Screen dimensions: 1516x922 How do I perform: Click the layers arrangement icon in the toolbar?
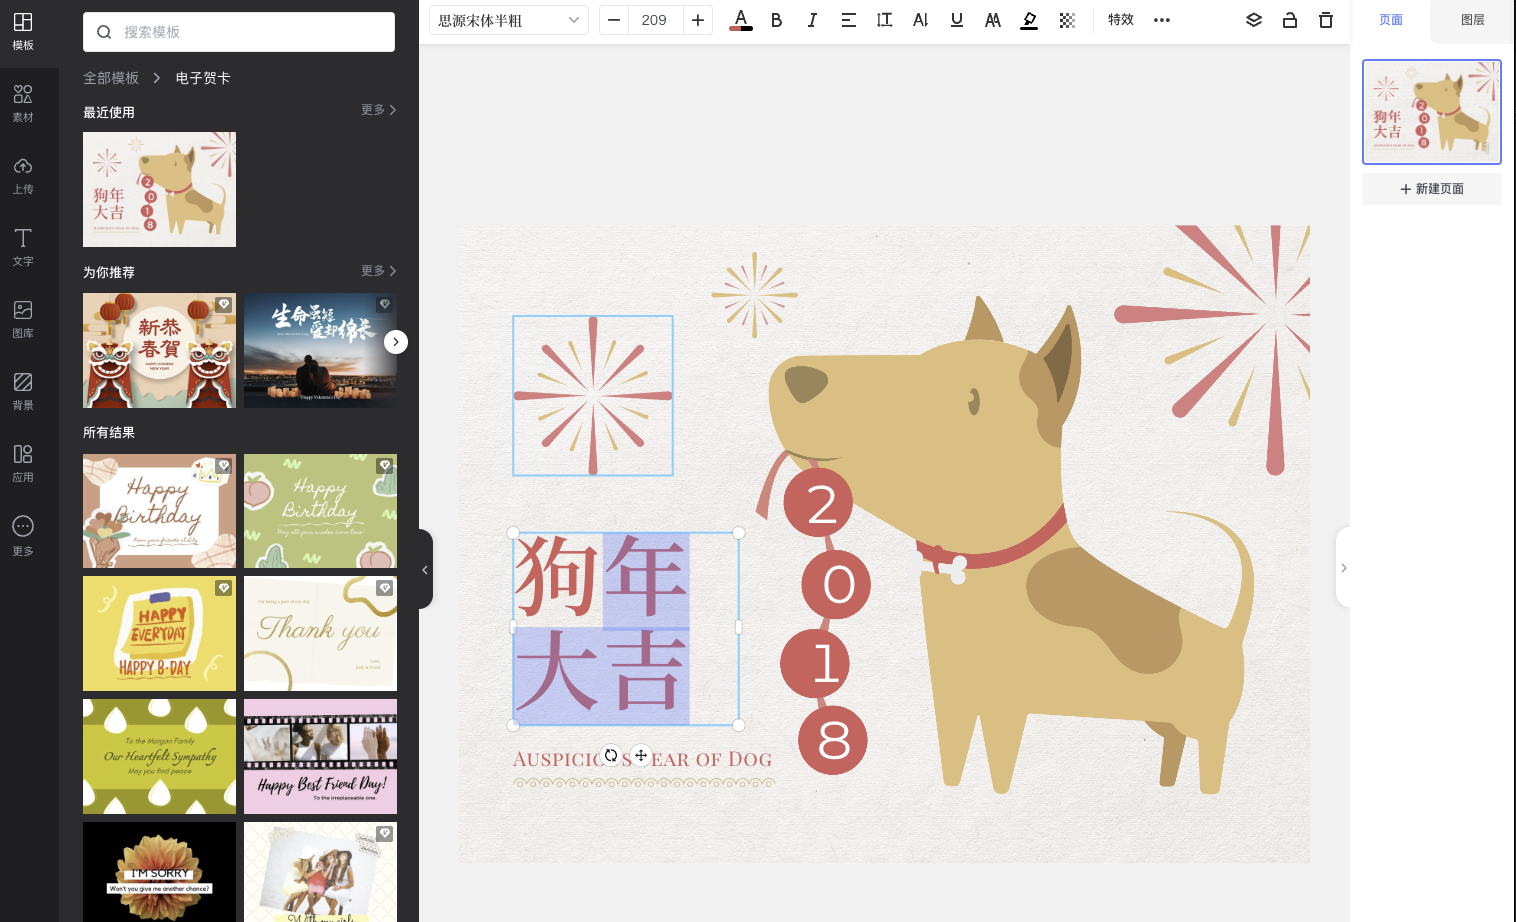(1254, 19)
